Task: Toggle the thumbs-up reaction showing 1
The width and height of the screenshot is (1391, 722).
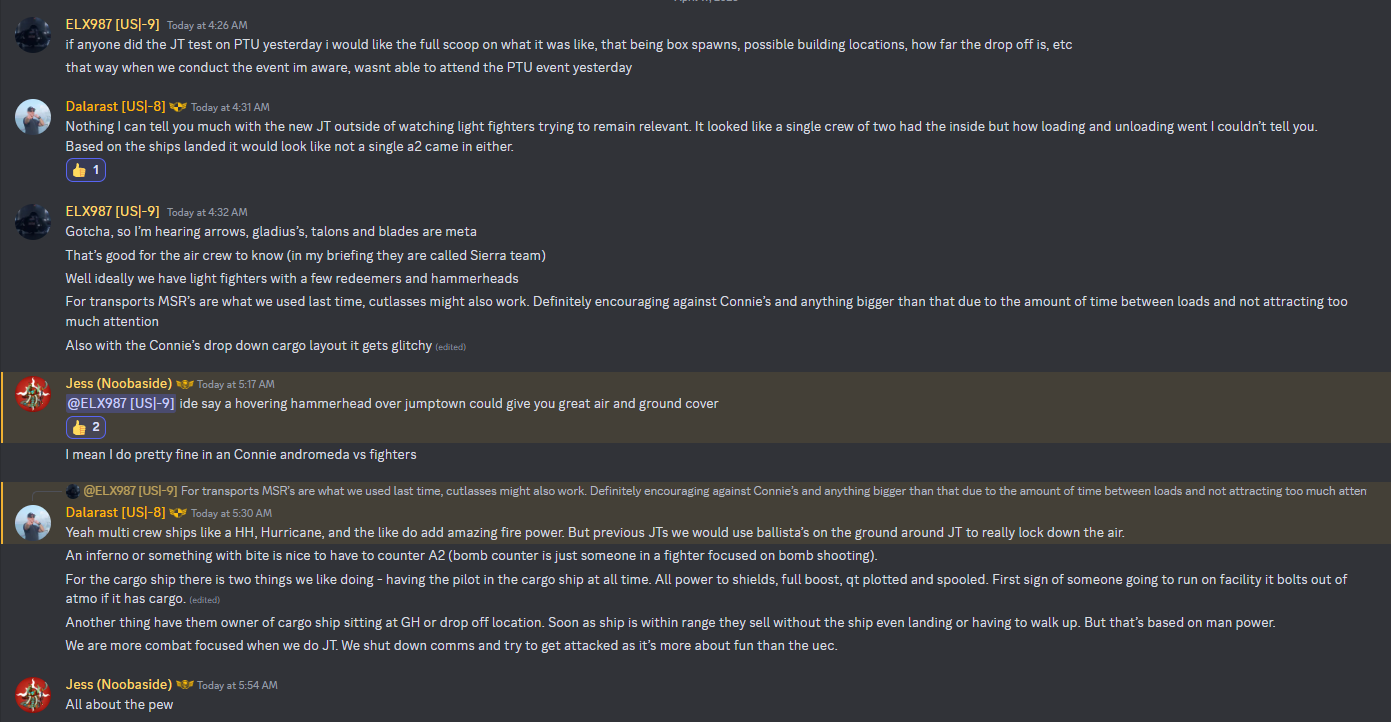Action: pos(86,170)
